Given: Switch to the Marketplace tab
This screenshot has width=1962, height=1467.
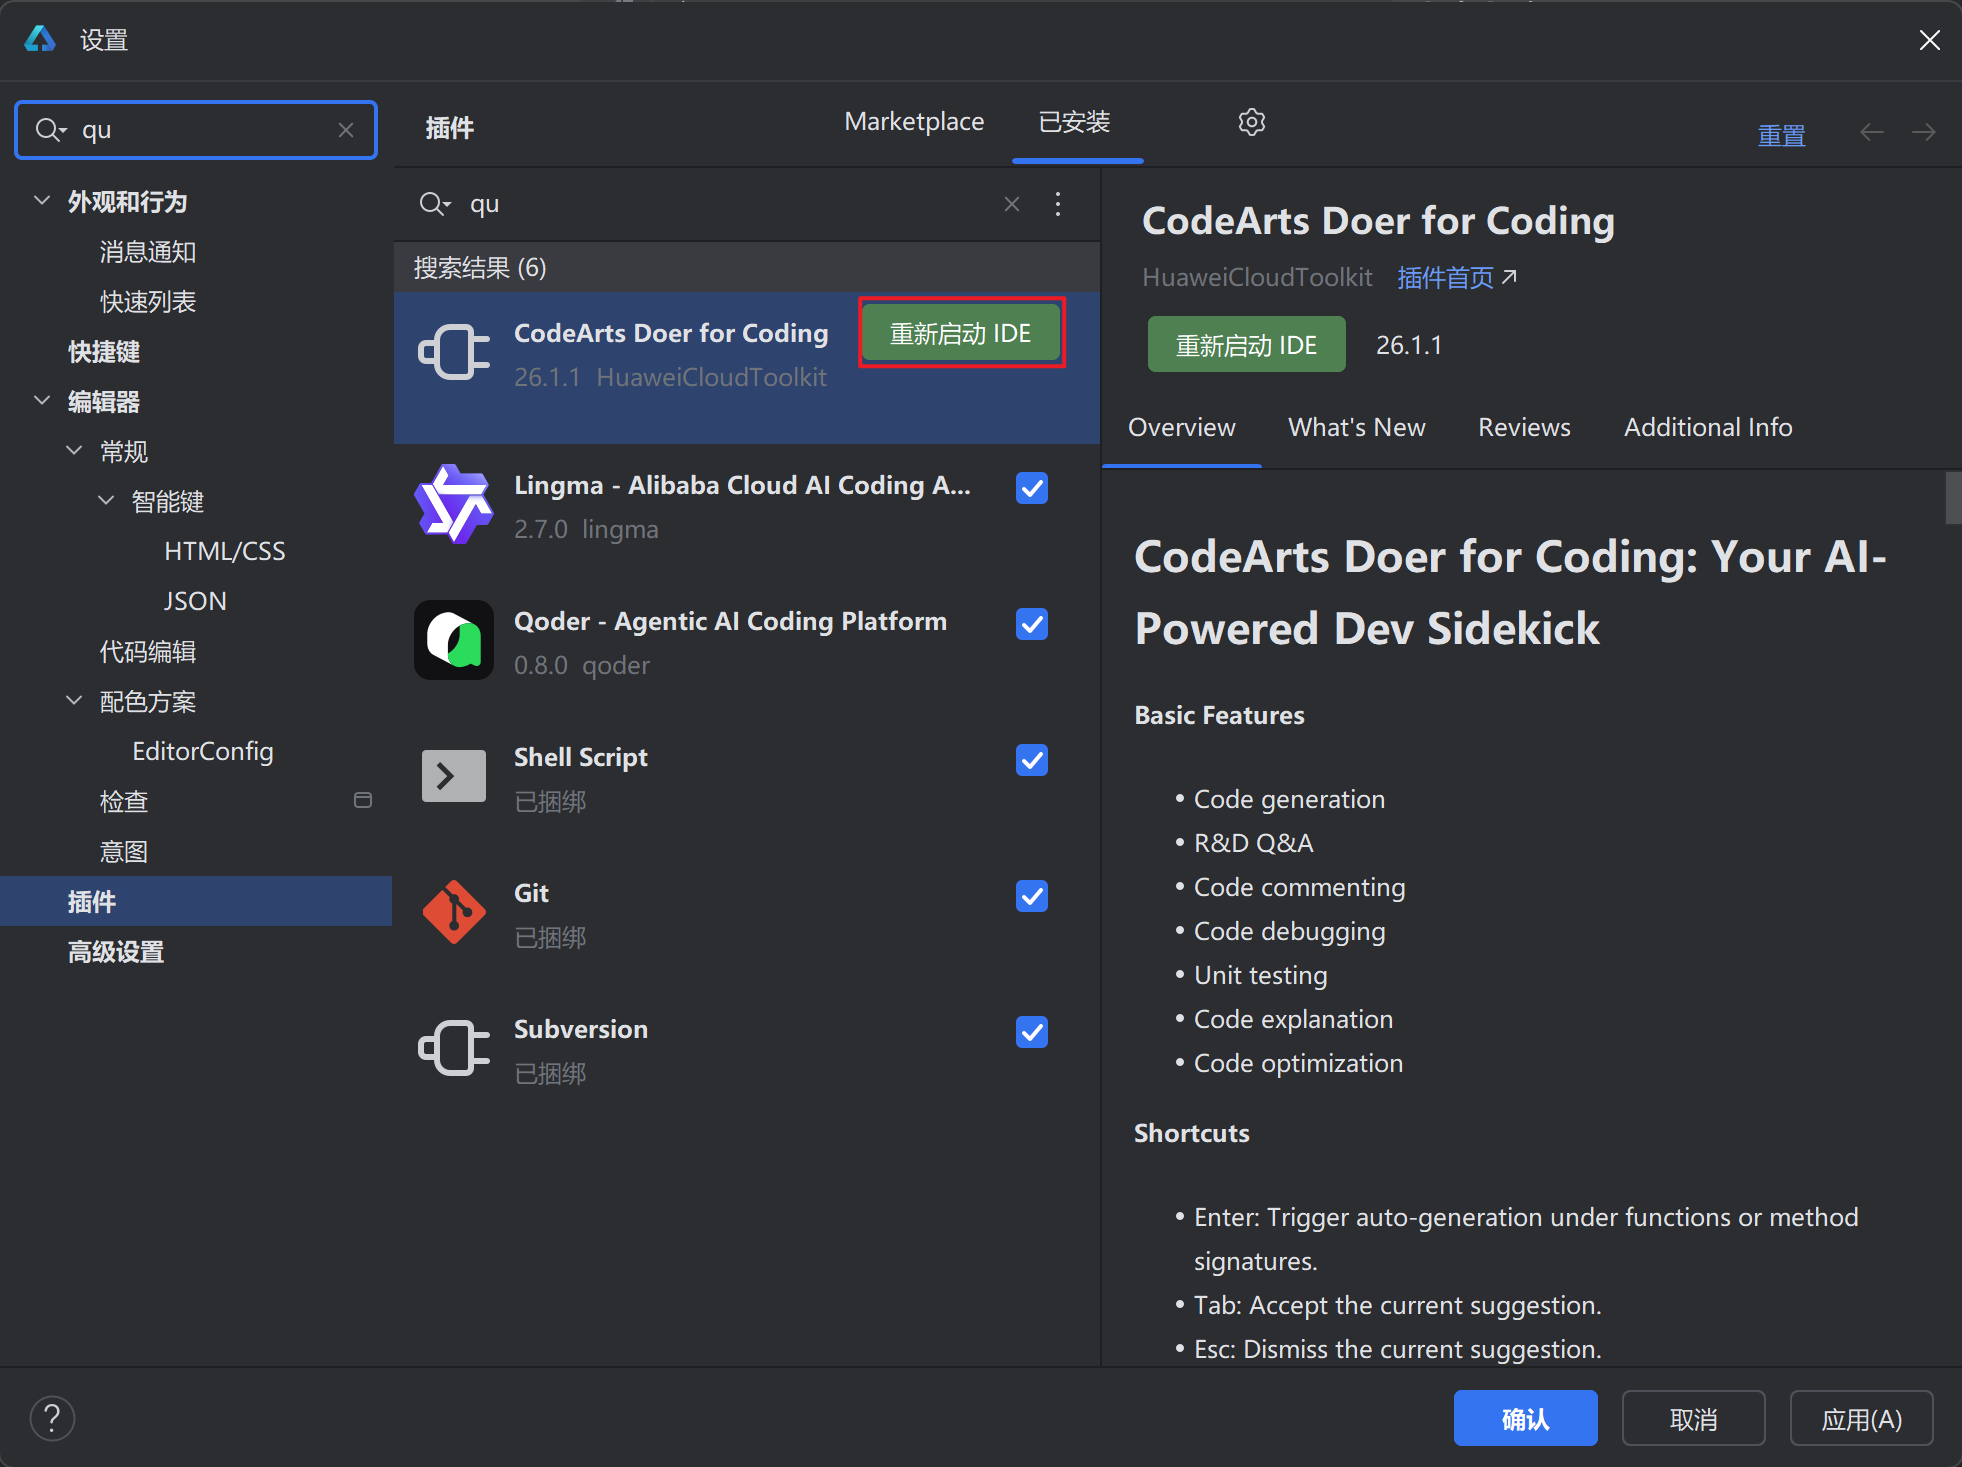Looking at the screenshot, I should pyautogui.click(x=914, y=122).
